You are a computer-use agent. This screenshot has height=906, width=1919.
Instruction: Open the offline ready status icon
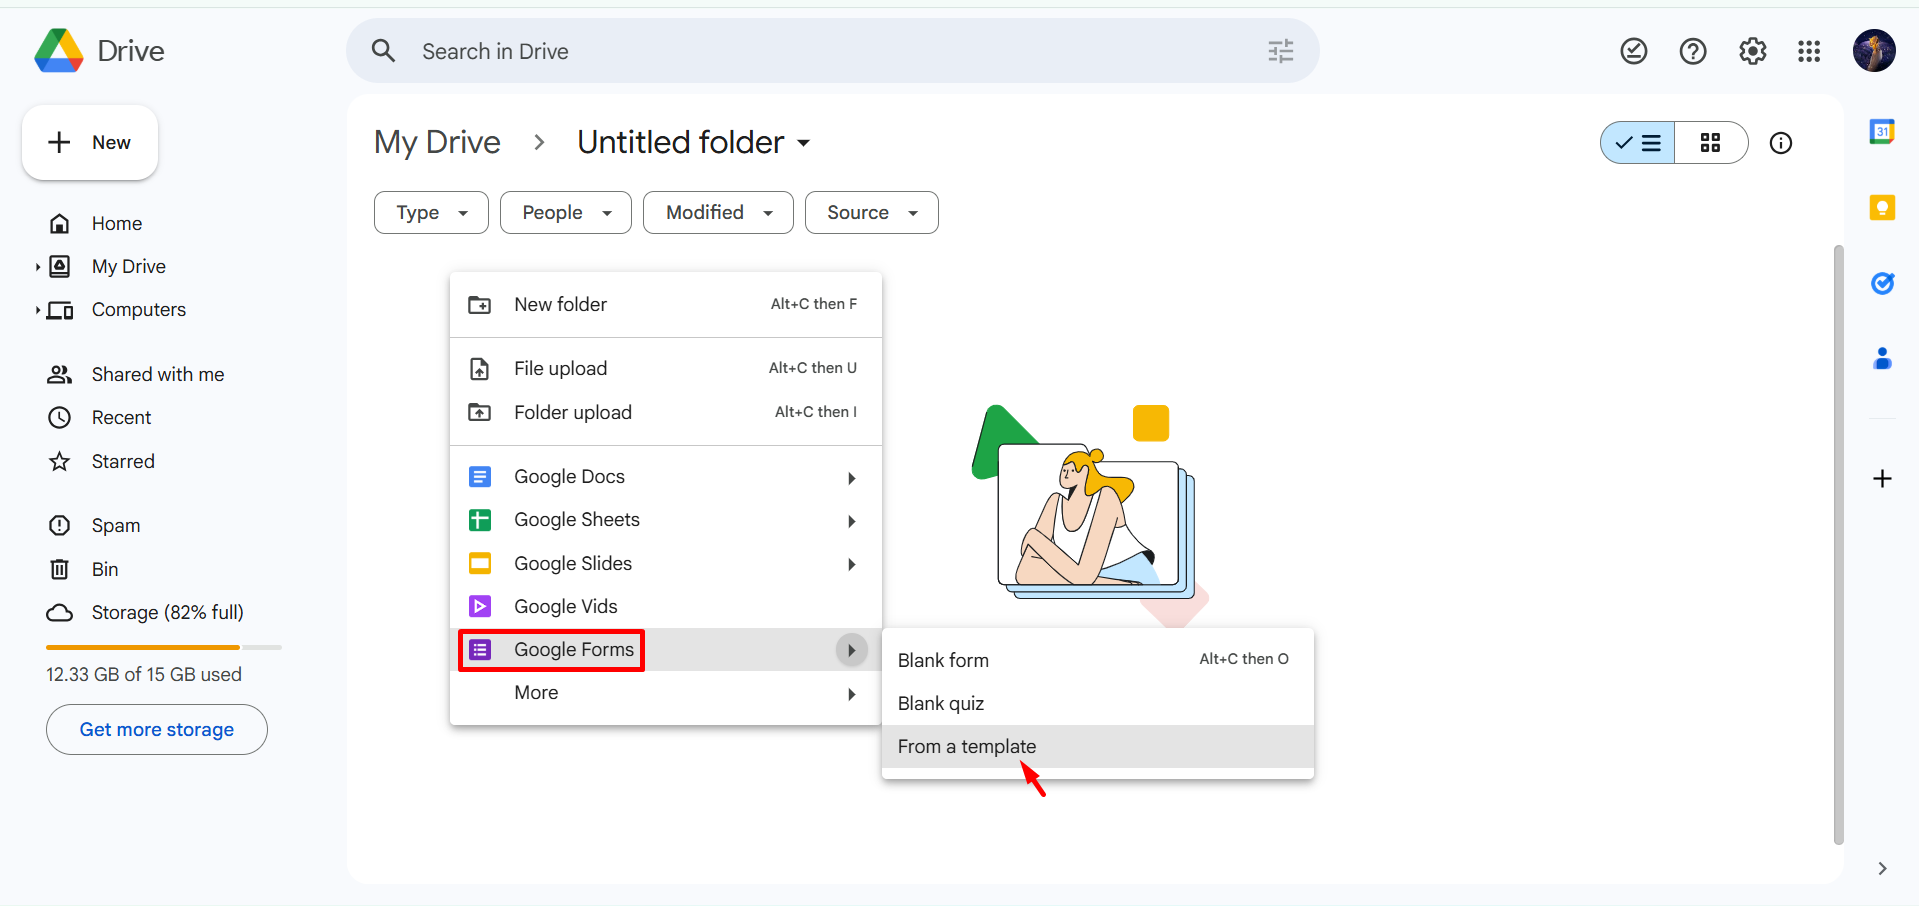(1634, 51)
